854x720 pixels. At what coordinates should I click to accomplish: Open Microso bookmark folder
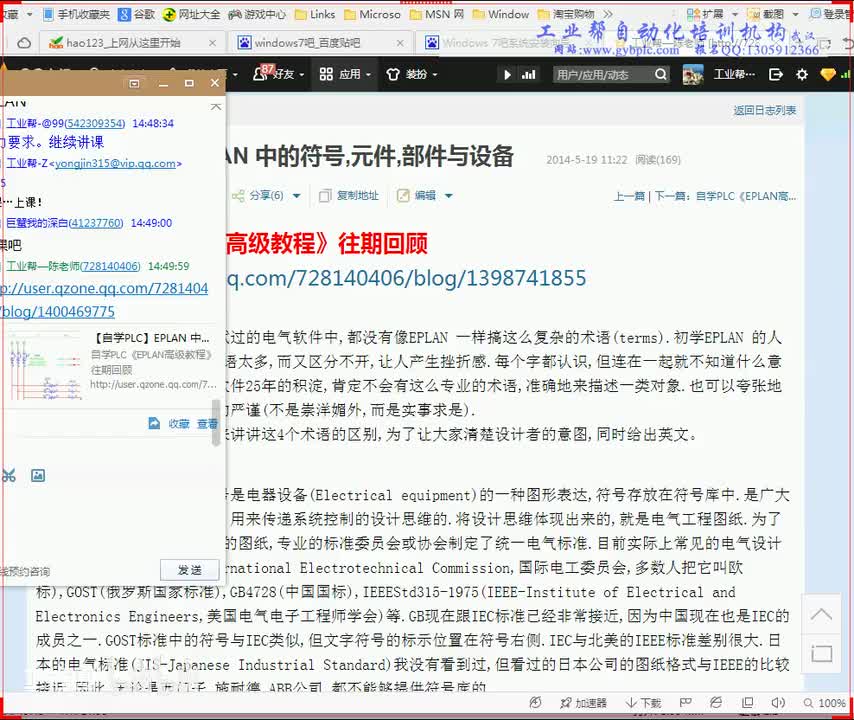tap(372, 14)
